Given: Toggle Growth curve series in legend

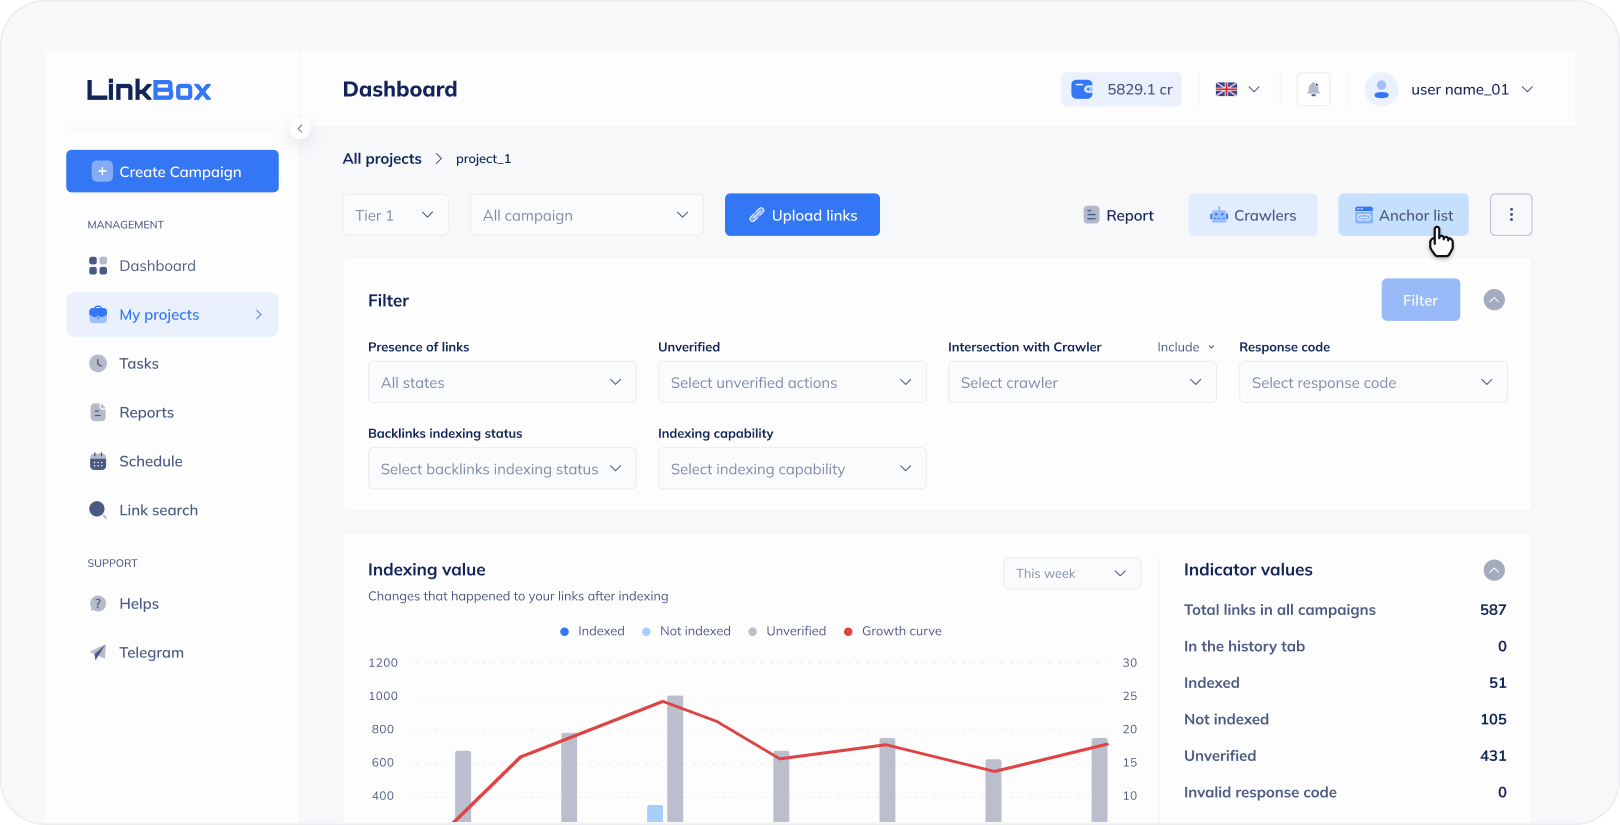Looking at the screenshot, I should point(893,631).
